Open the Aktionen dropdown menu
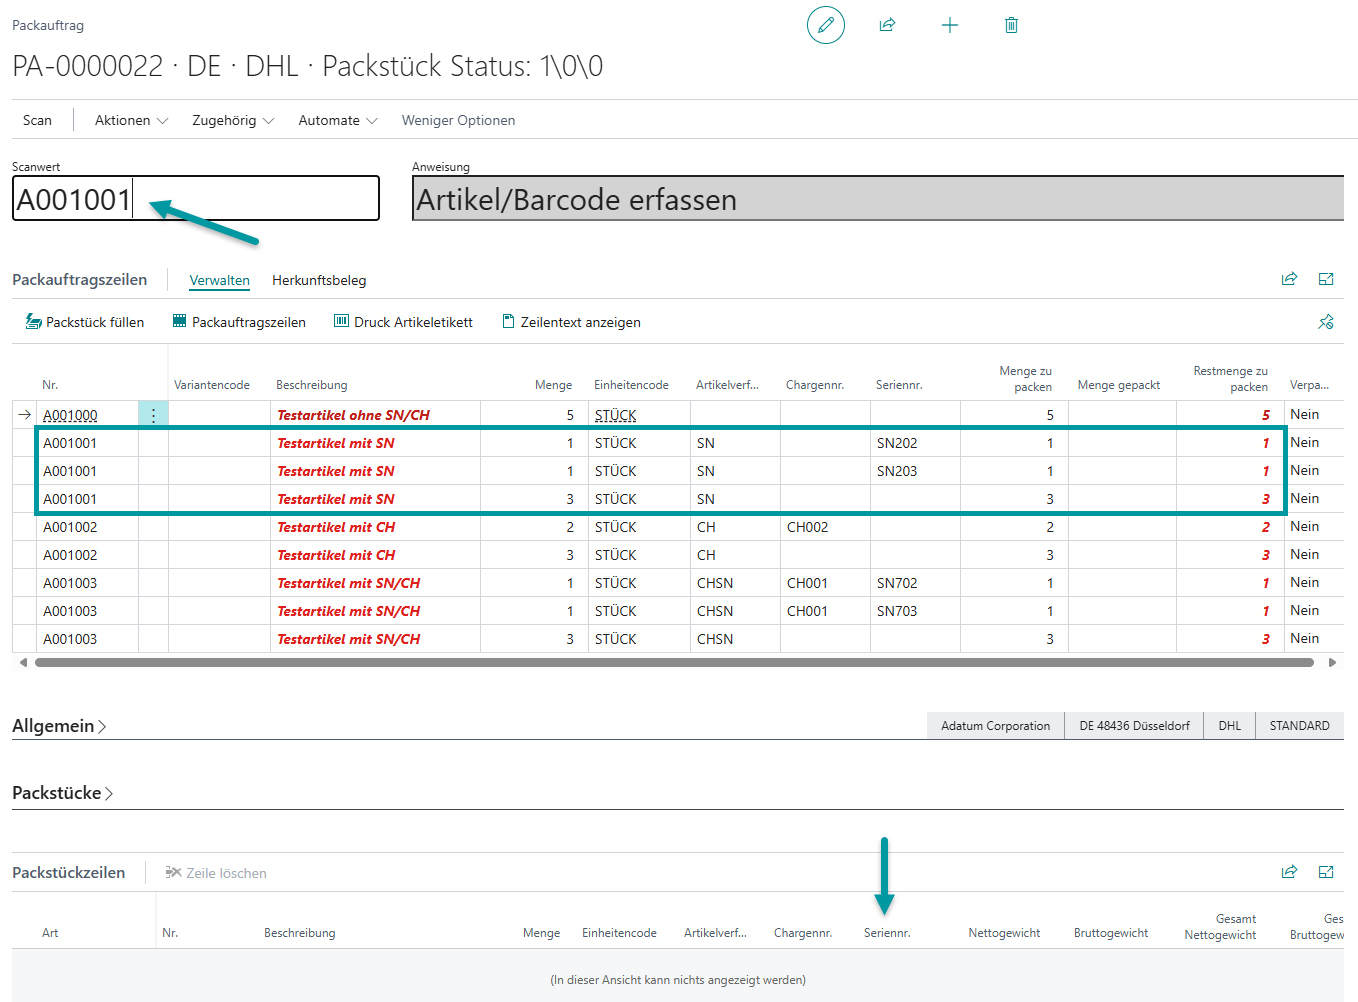 pyautogui.click(x=131, y=120)
